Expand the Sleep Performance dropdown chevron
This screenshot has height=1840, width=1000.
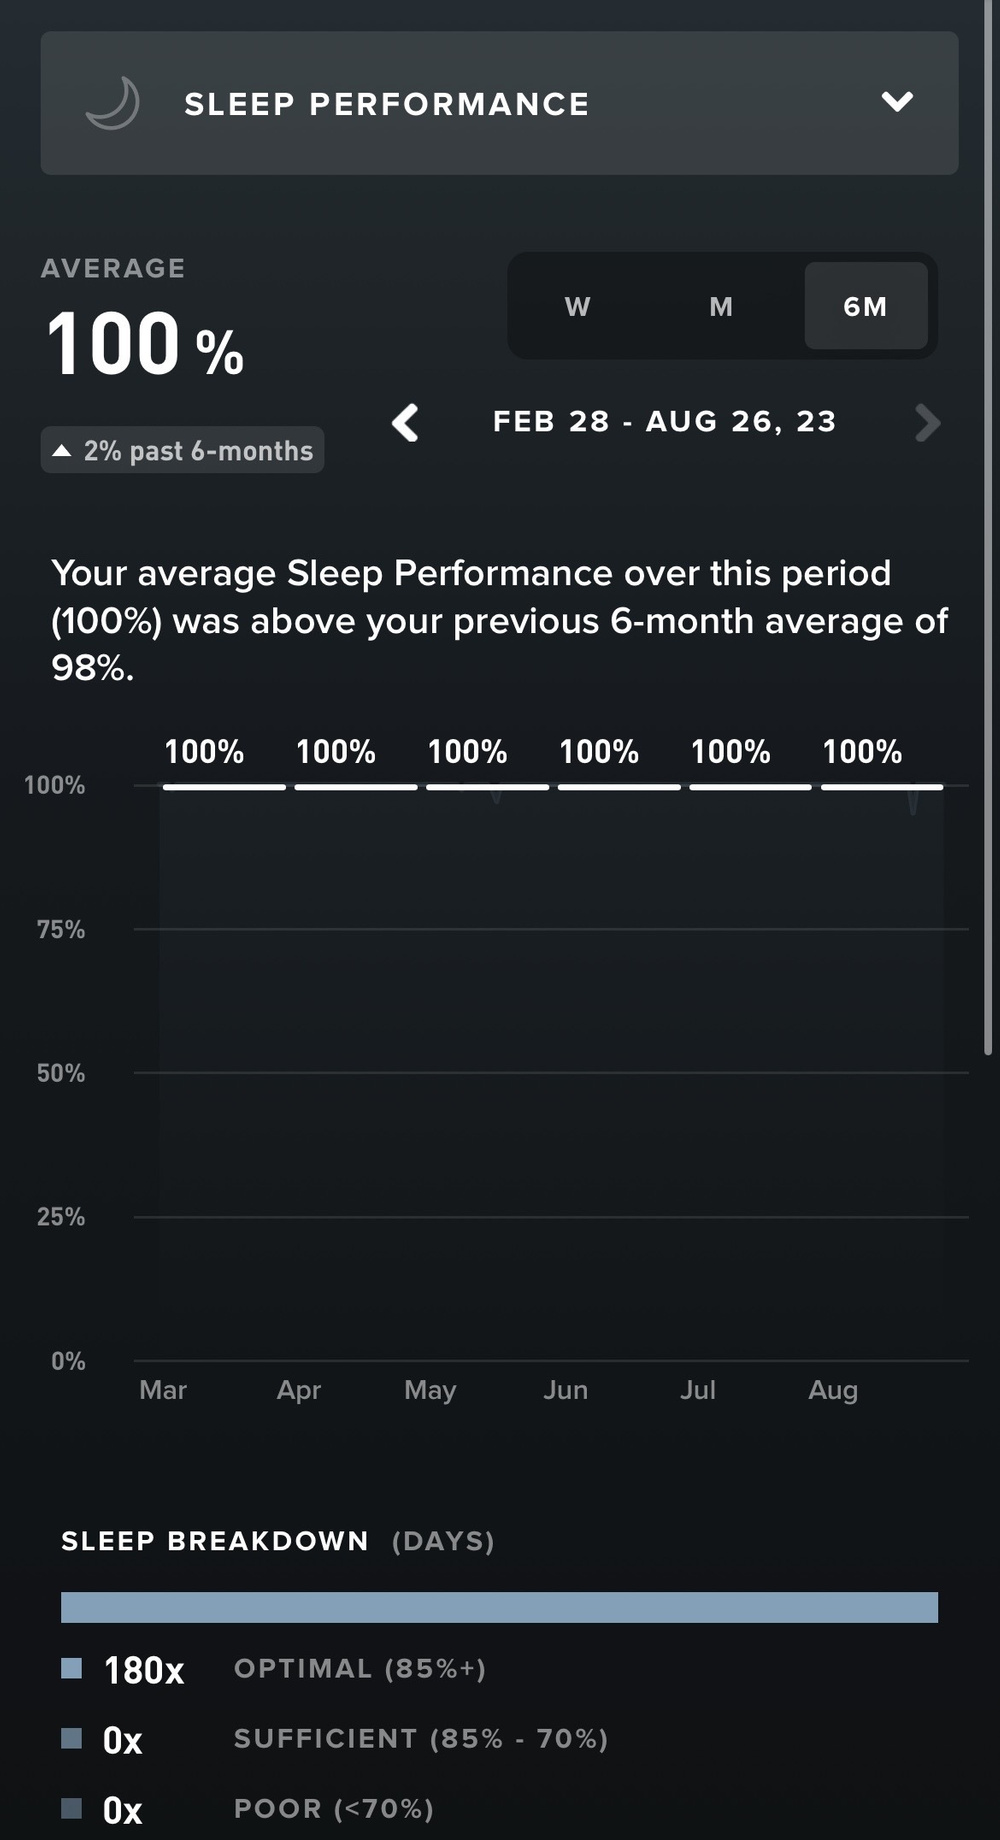click(x=897, y=102)
